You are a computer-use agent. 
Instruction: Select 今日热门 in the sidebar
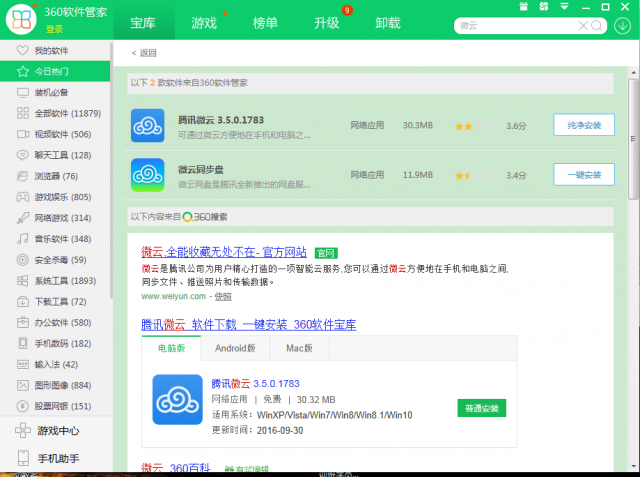[55, 71]
